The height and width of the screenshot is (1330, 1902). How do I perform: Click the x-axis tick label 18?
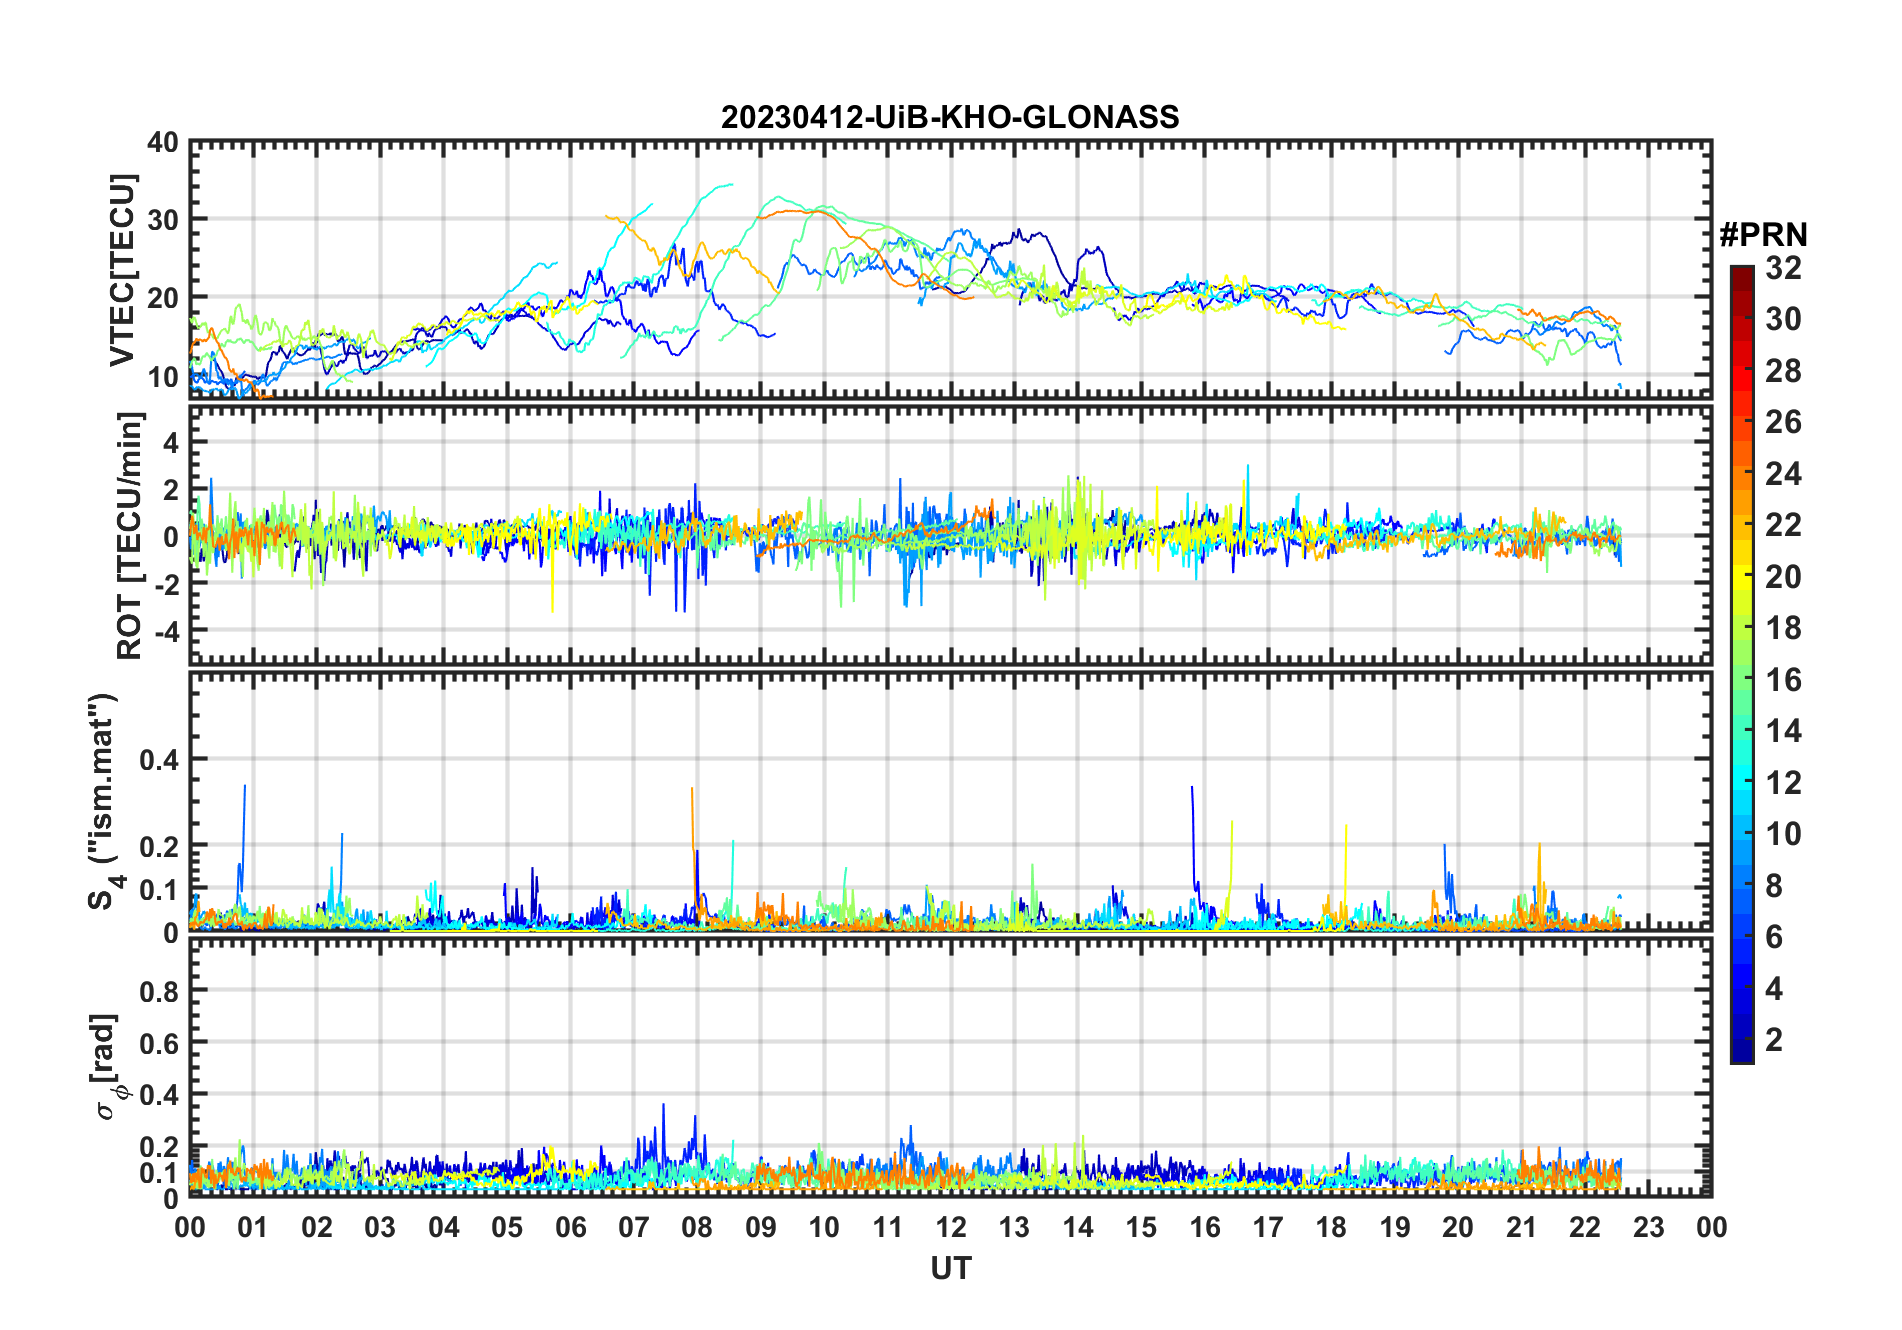pos(1331,1227)
